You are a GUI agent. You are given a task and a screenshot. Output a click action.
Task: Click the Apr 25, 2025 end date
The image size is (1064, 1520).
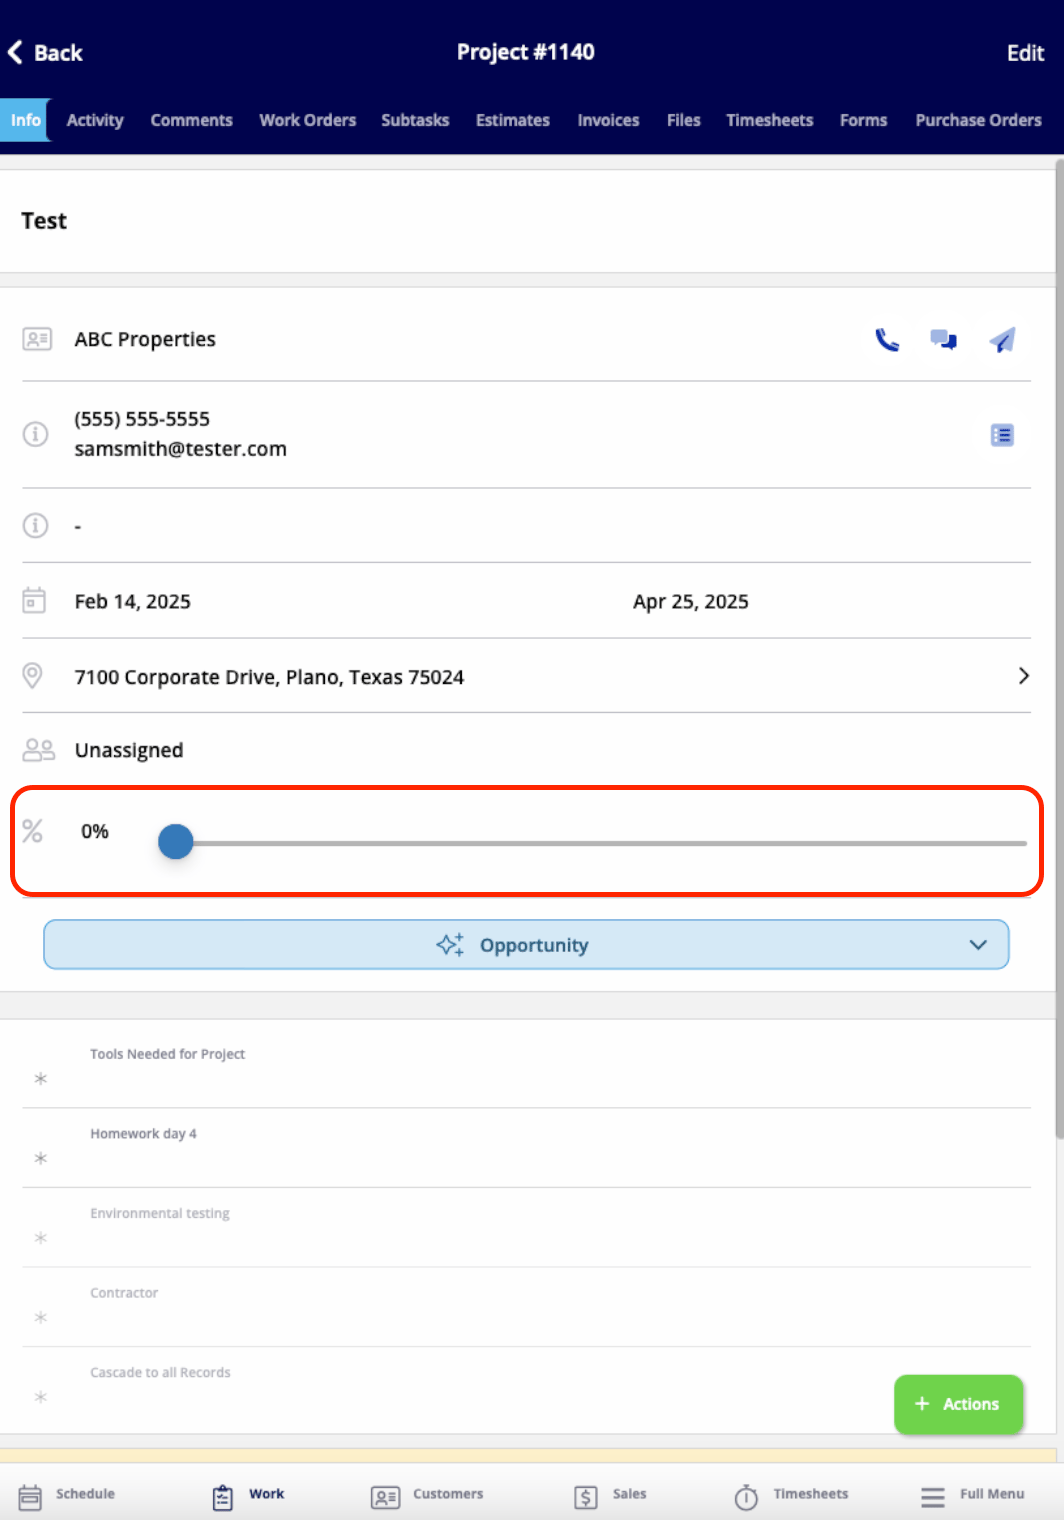pyautogui.click(x=690, y=601)
